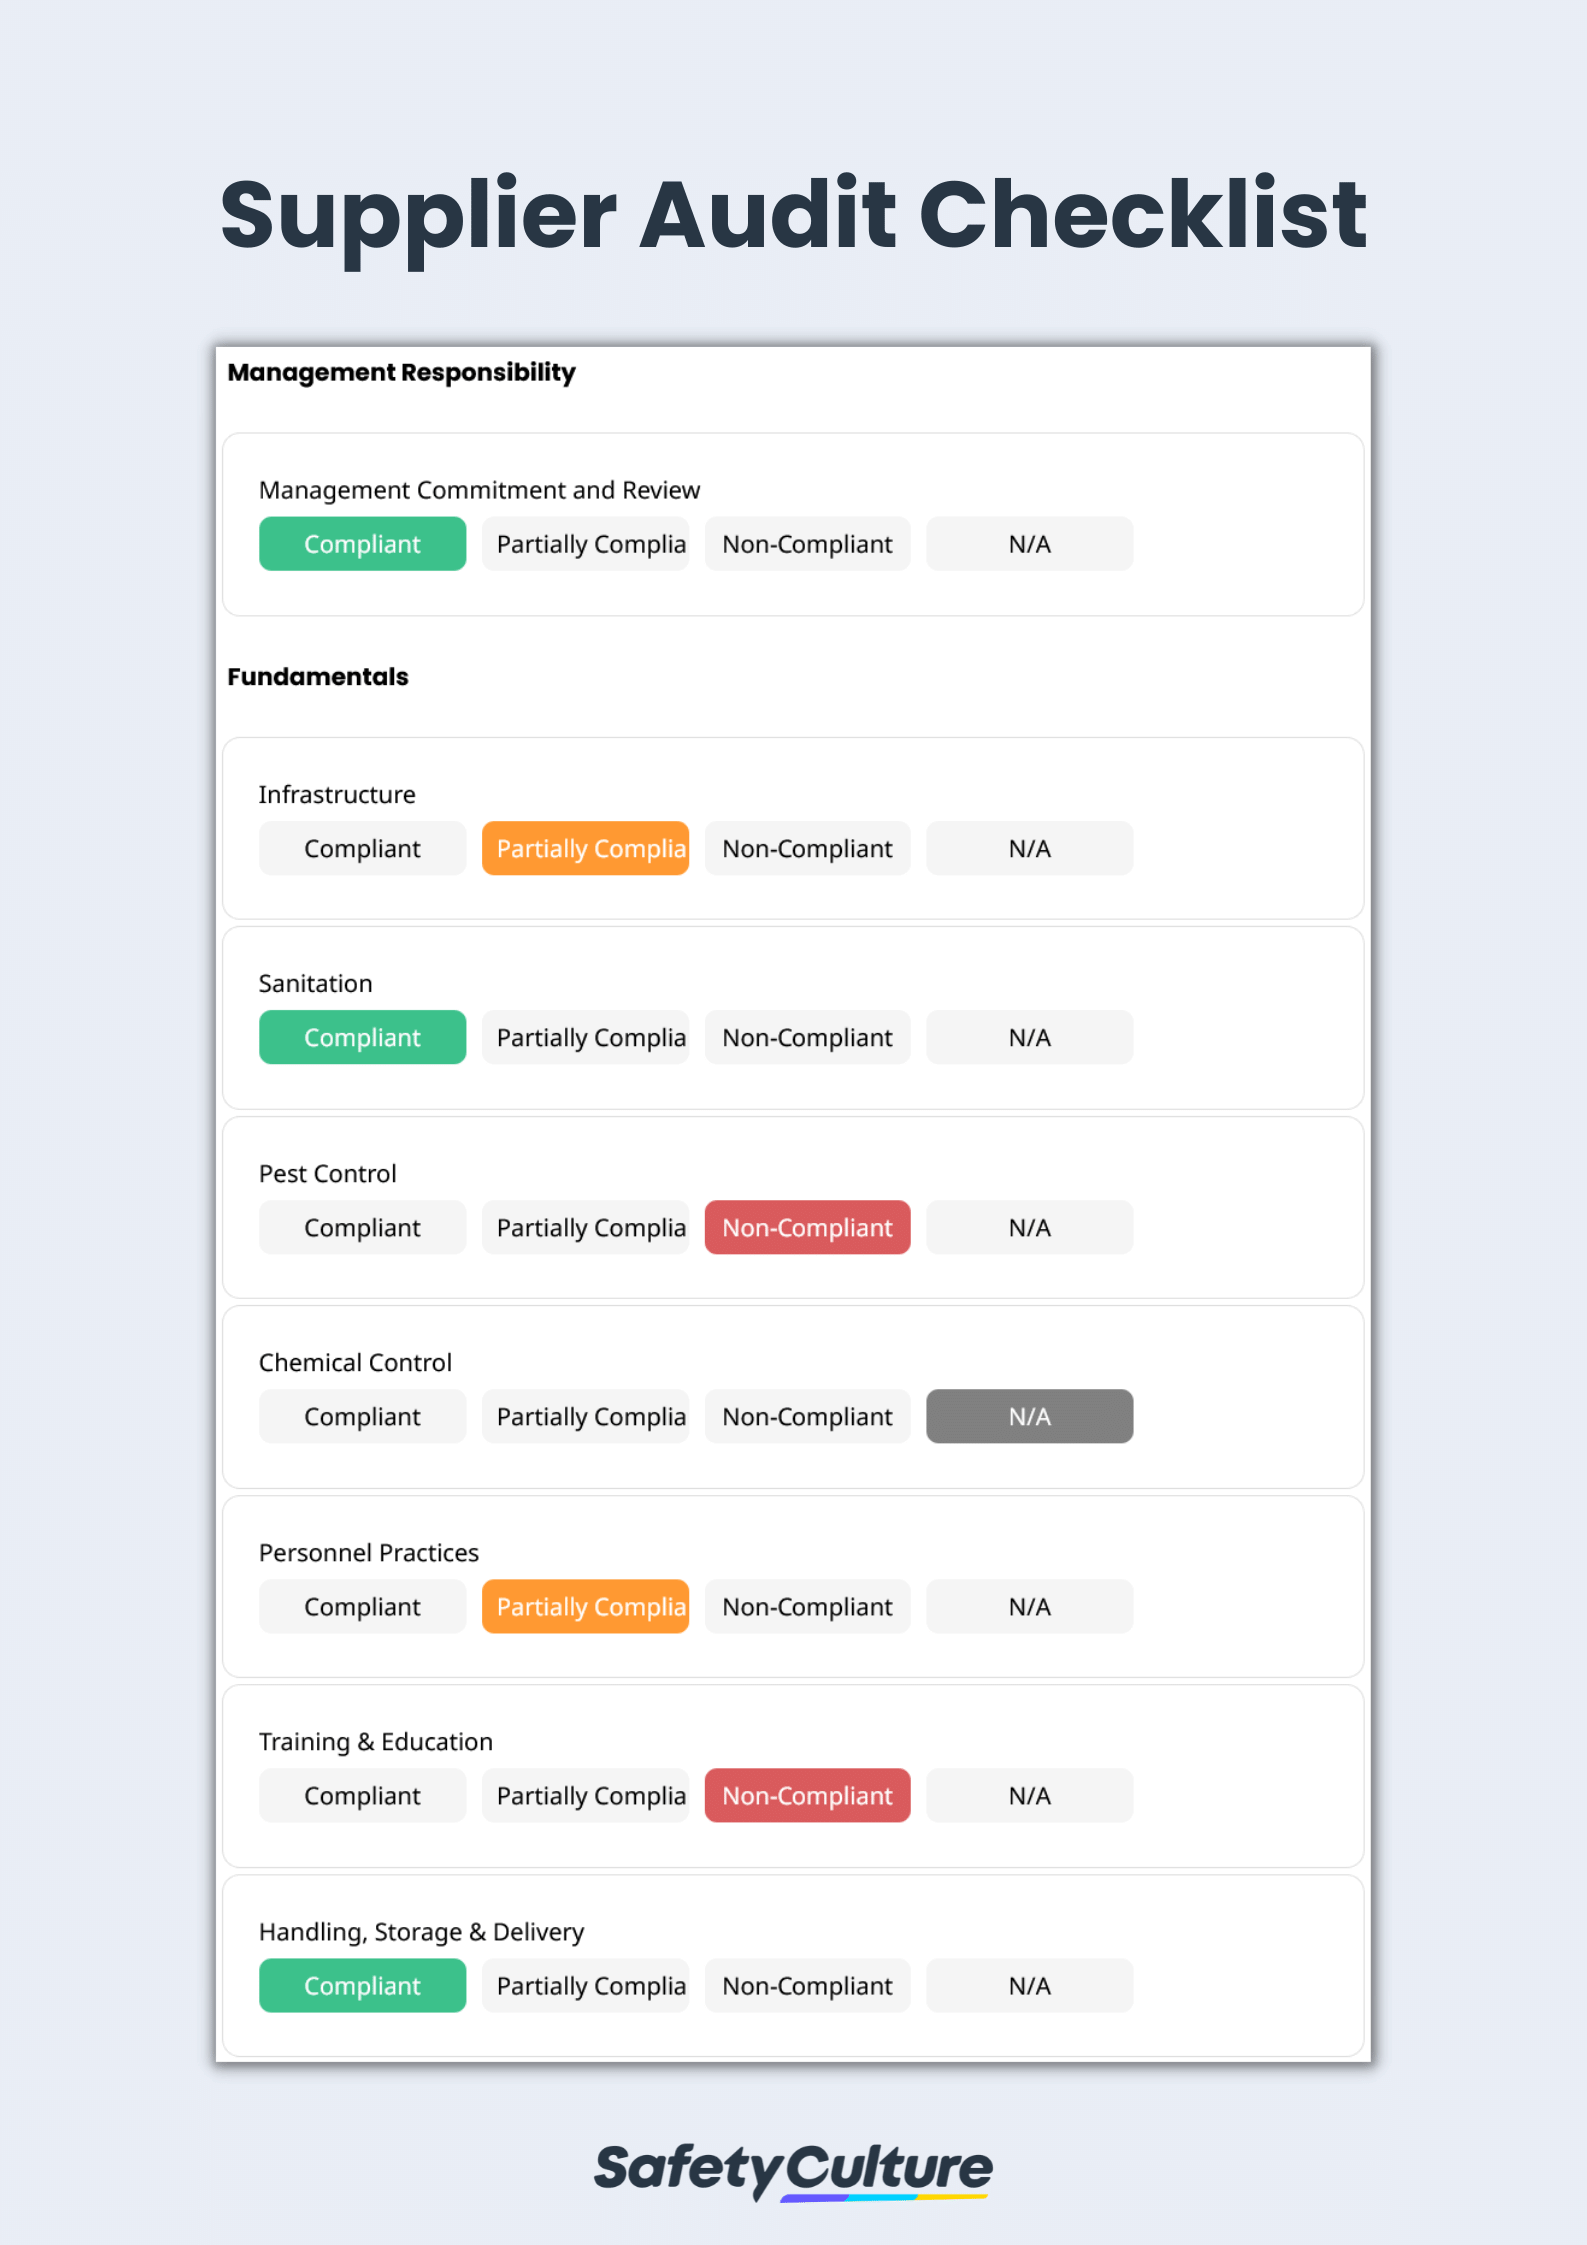
Task: Open the Fundamentals section header
Action: coord(317,677)
